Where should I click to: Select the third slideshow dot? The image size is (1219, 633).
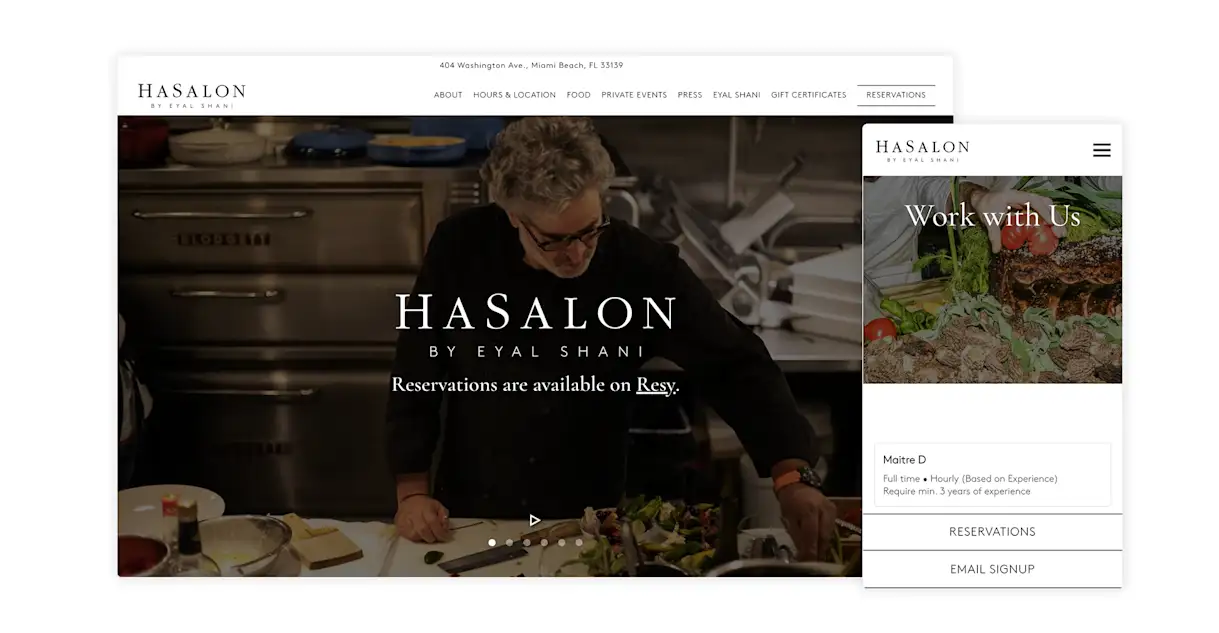point(527,543)
